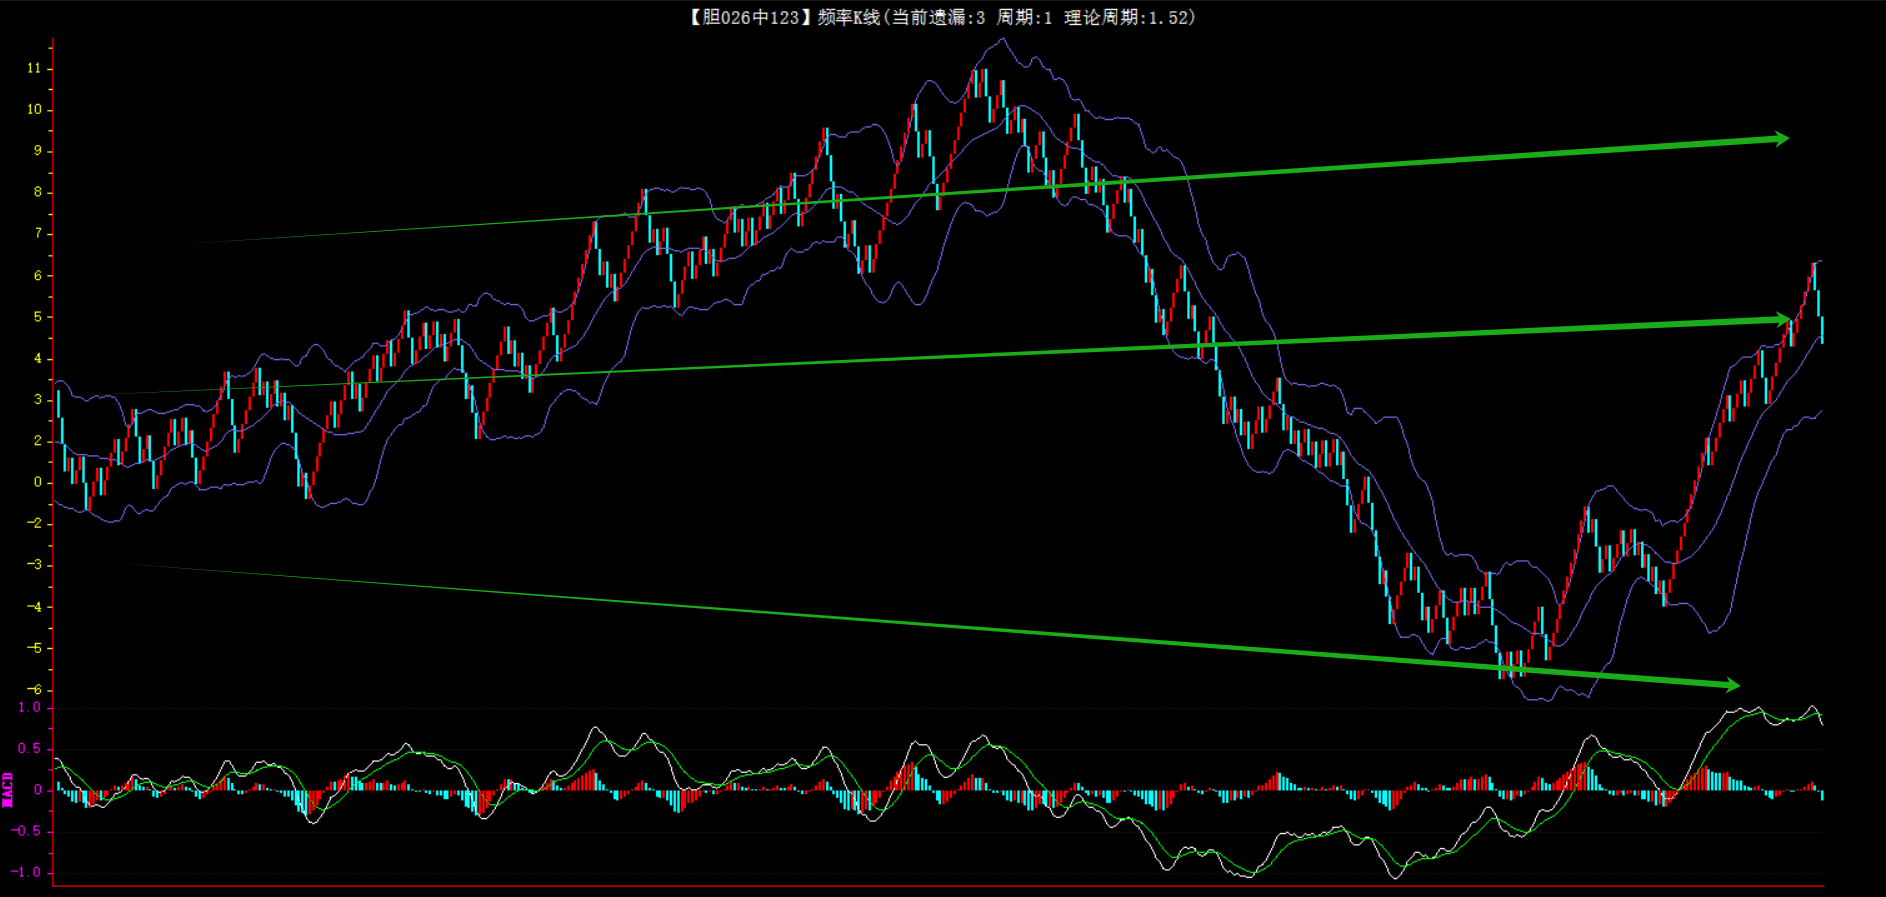This screenshot has height=897, width=1886.
Task: Select the latest cyan candlestick at right edge
Action: [x=1822, y=330]
